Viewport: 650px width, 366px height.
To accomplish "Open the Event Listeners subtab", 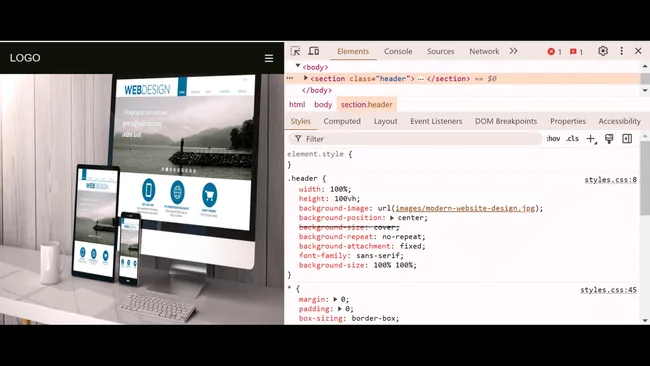I will pyautogui.click(x=436, y=121).
